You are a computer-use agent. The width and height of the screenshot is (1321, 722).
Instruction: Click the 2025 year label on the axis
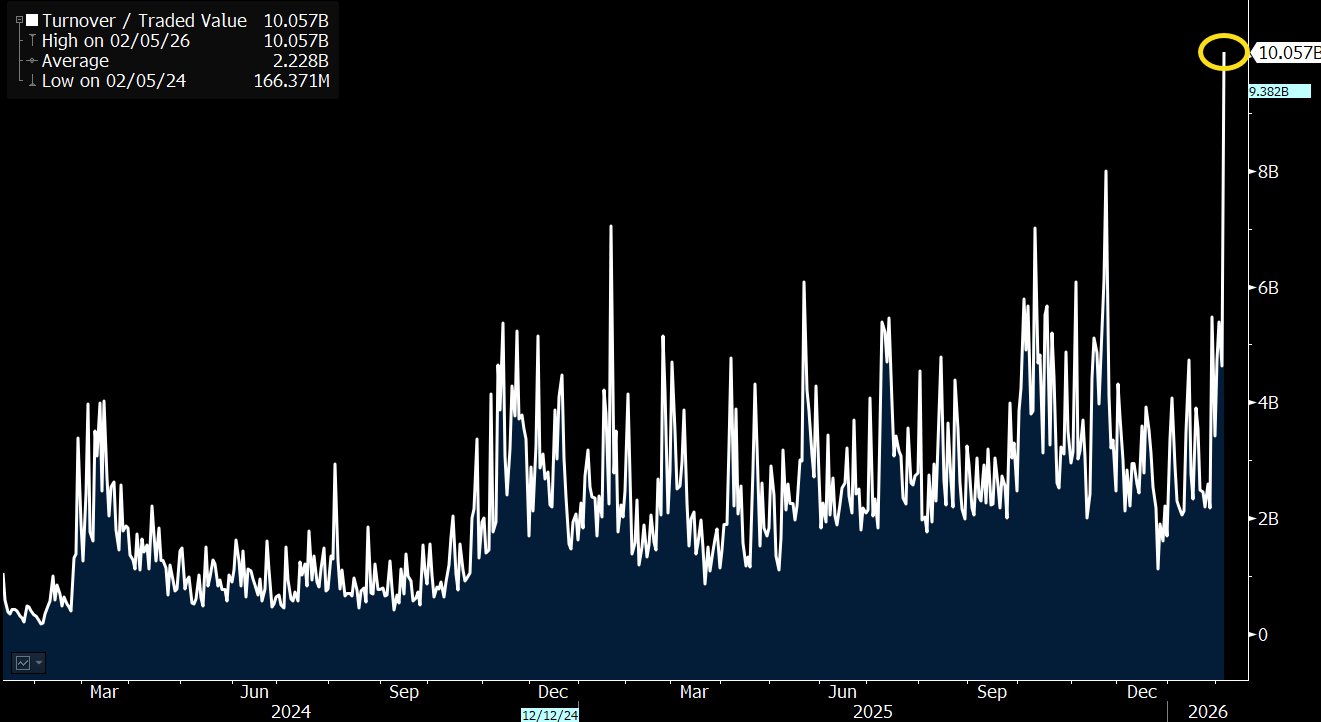tap(872, 712)
